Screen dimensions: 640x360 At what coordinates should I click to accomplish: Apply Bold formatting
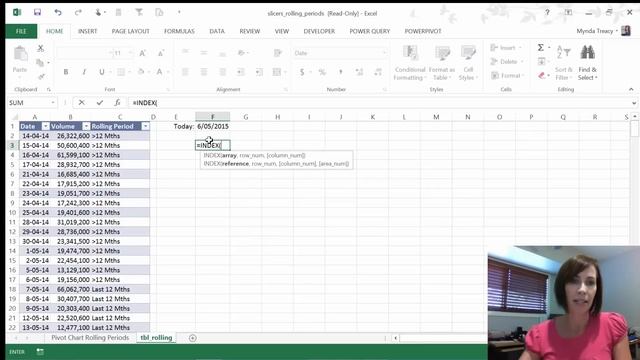[66, 72]
